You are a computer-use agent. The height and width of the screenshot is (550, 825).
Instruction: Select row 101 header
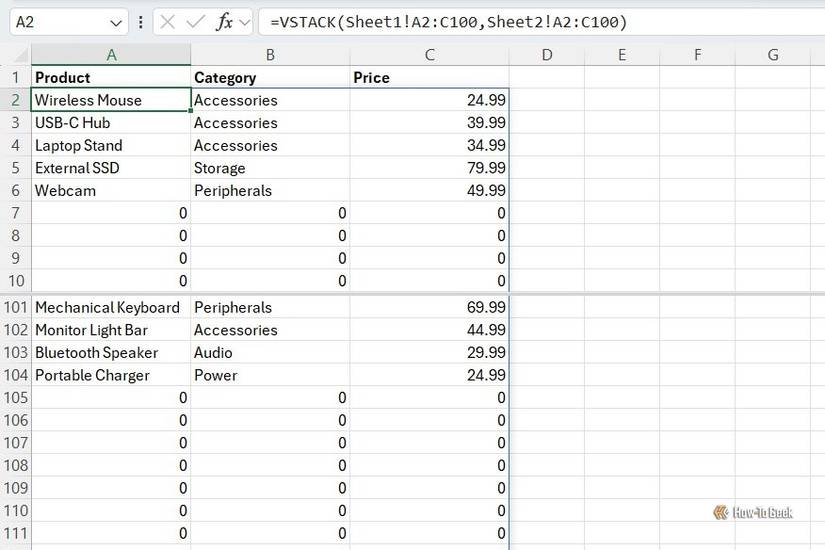click(x=15, y=307)
